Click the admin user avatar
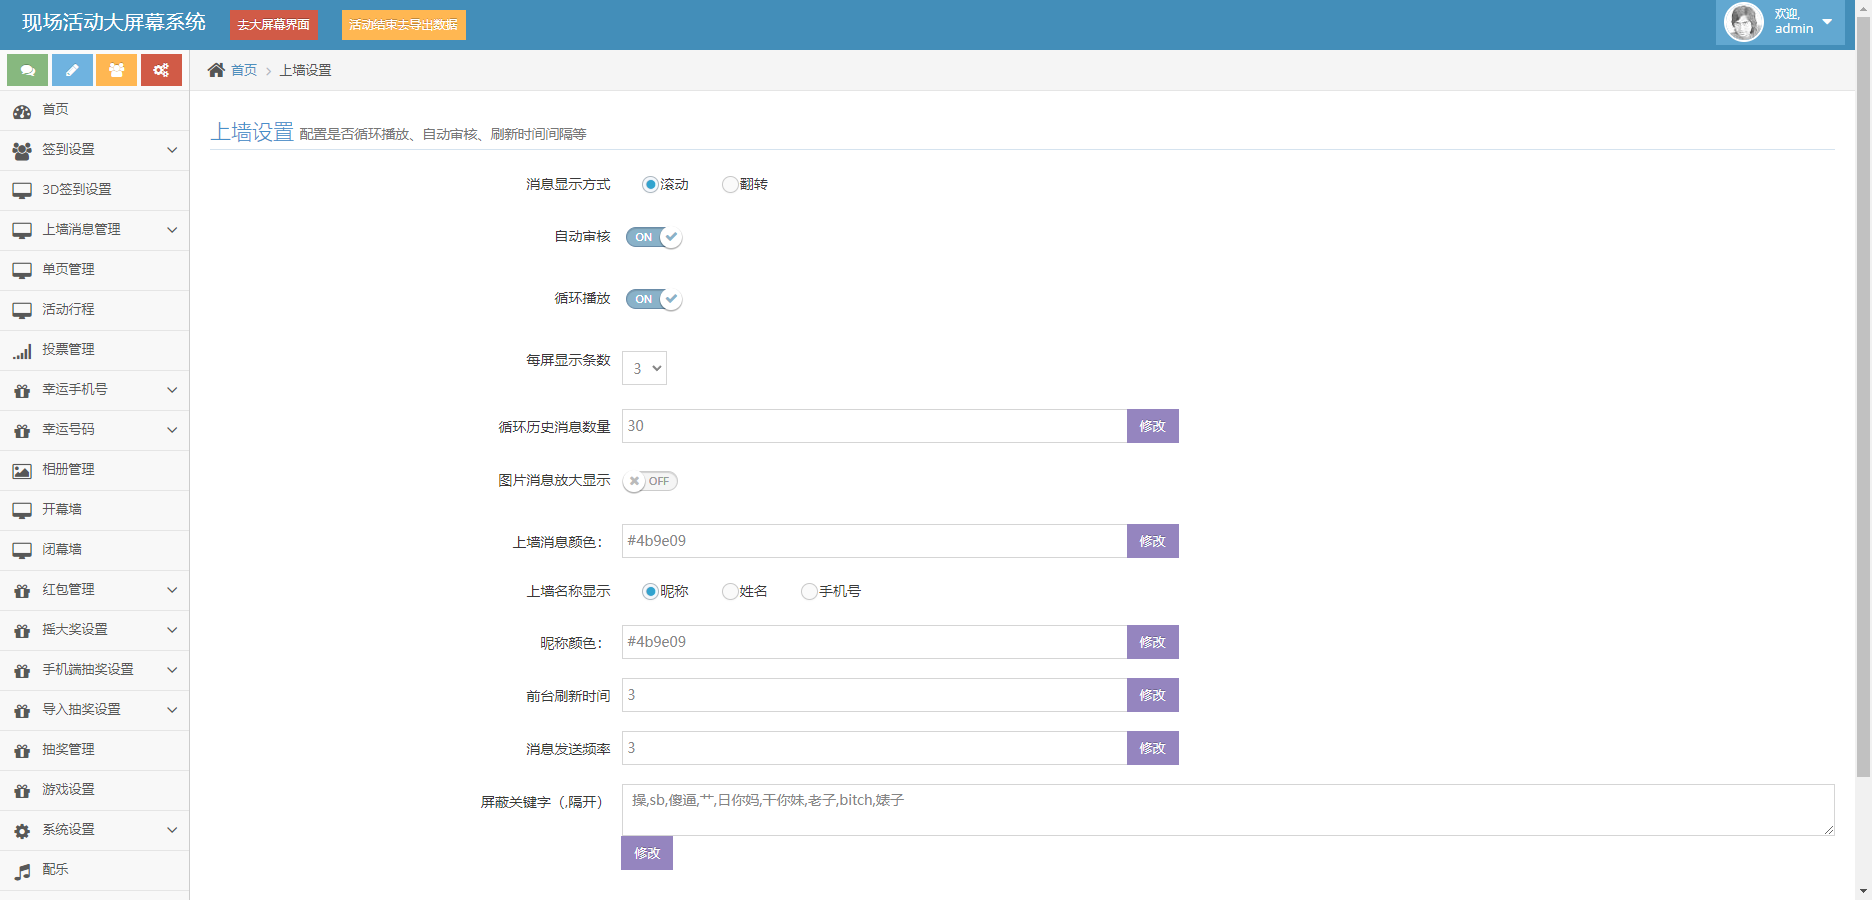The image size is (1872, 900). pos(1744,22)
